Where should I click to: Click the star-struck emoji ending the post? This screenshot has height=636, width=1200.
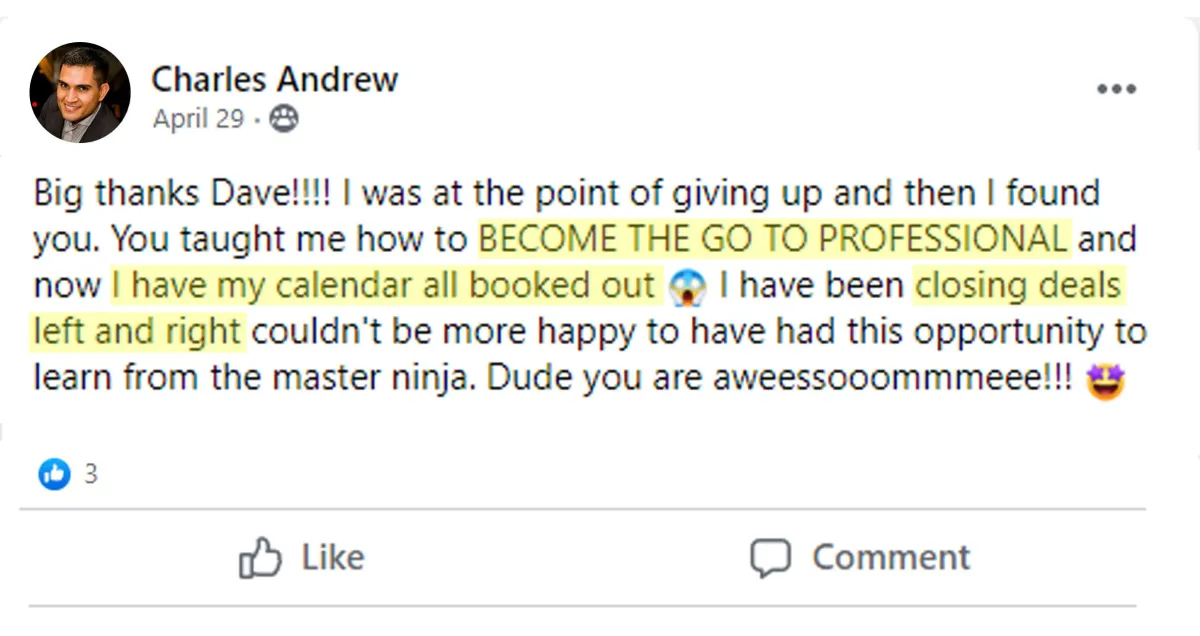[1106, 381]
